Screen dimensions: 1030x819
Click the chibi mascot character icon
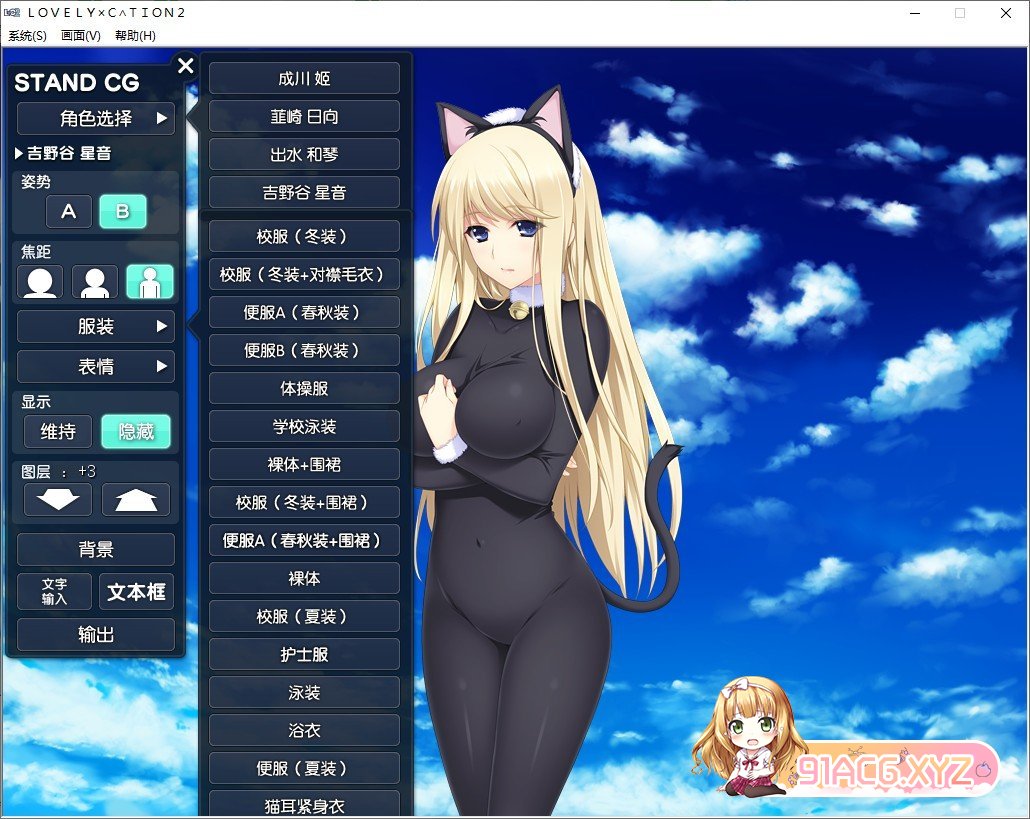(x=741, y=735)
